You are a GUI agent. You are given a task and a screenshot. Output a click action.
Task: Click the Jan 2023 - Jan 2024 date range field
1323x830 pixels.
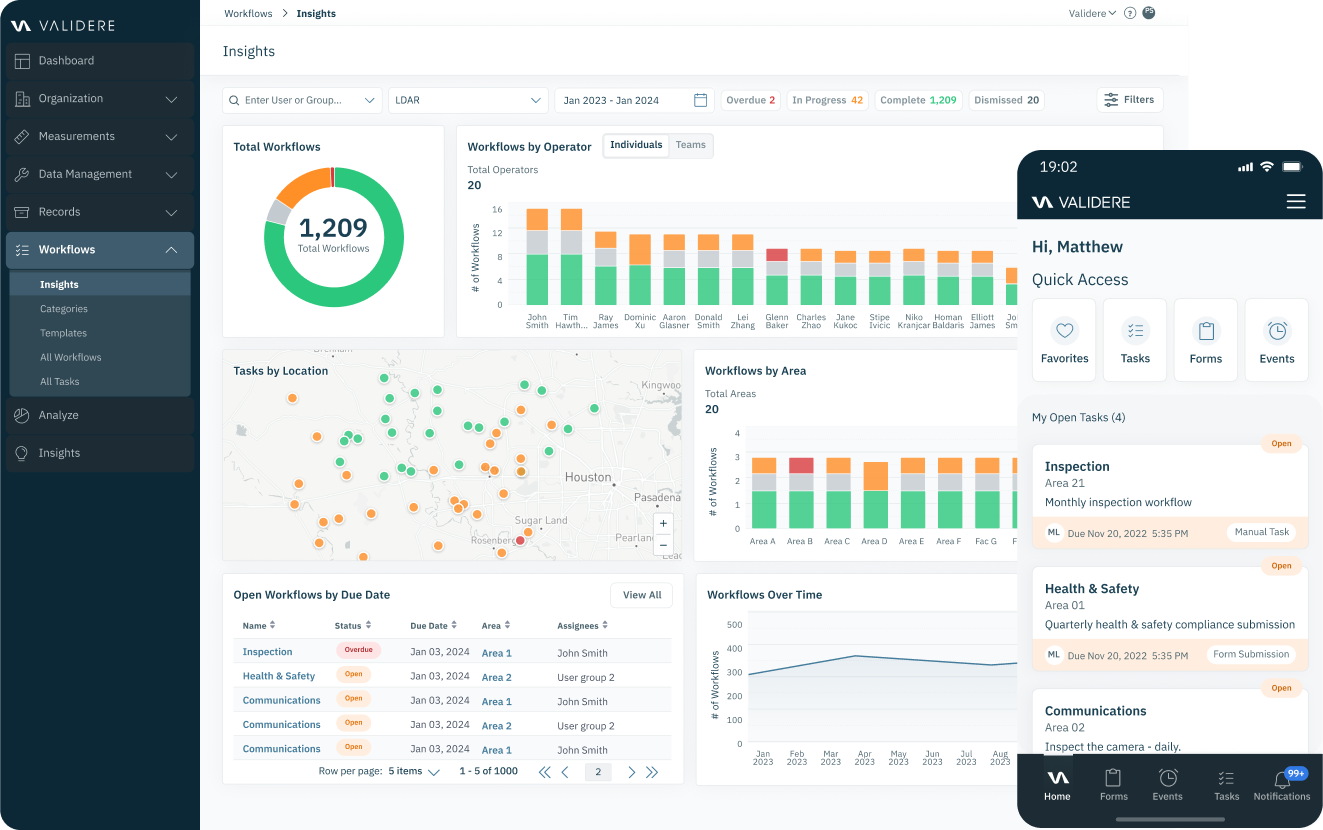pyautogui.click(x=634, y=100)
